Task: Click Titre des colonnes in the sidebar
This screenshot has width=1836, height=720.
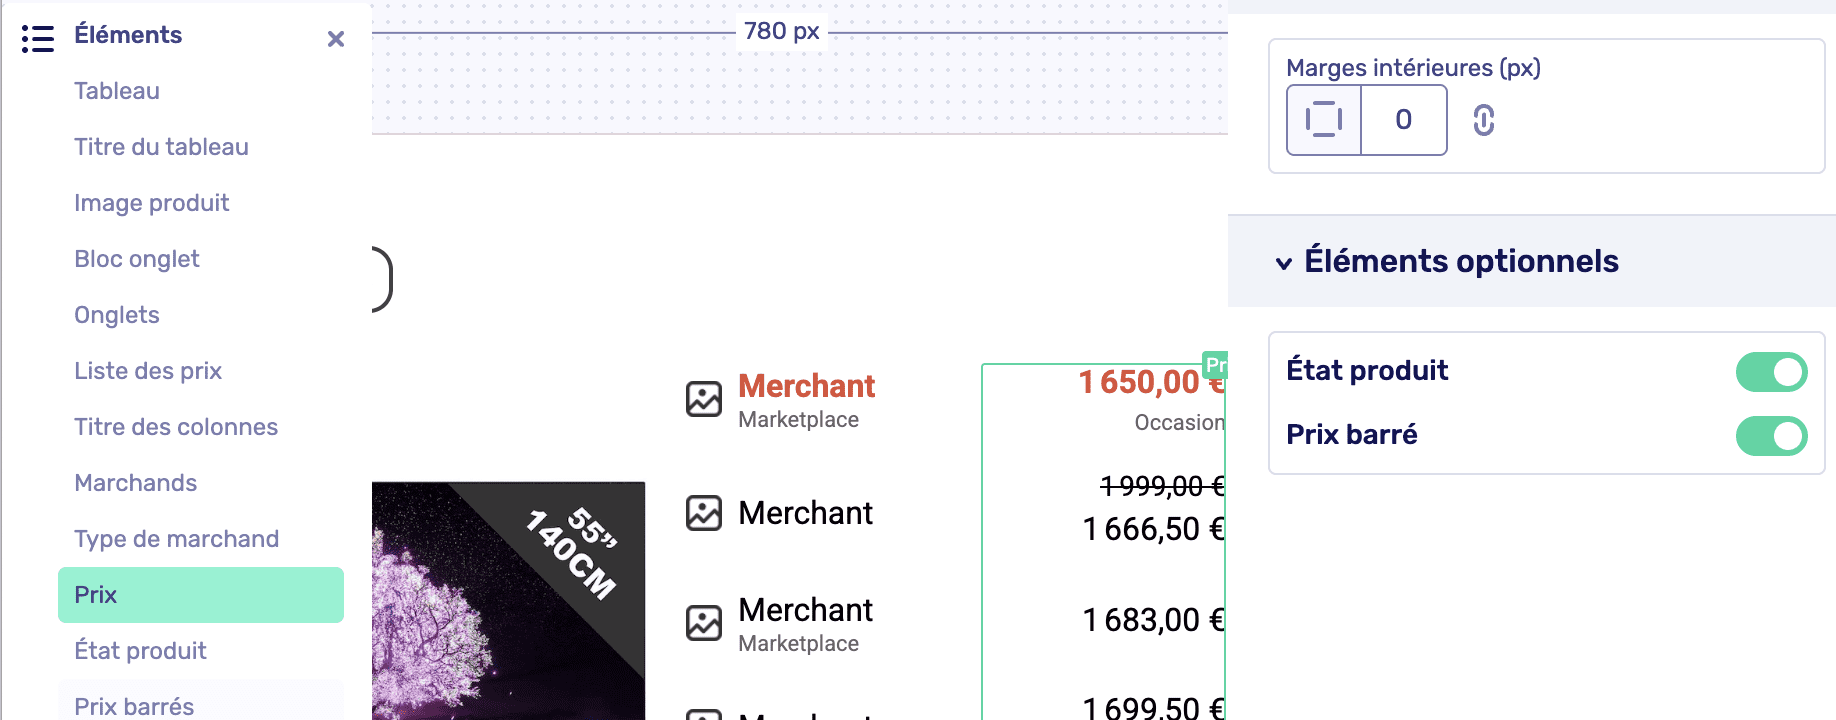Action: click(176, 426)
